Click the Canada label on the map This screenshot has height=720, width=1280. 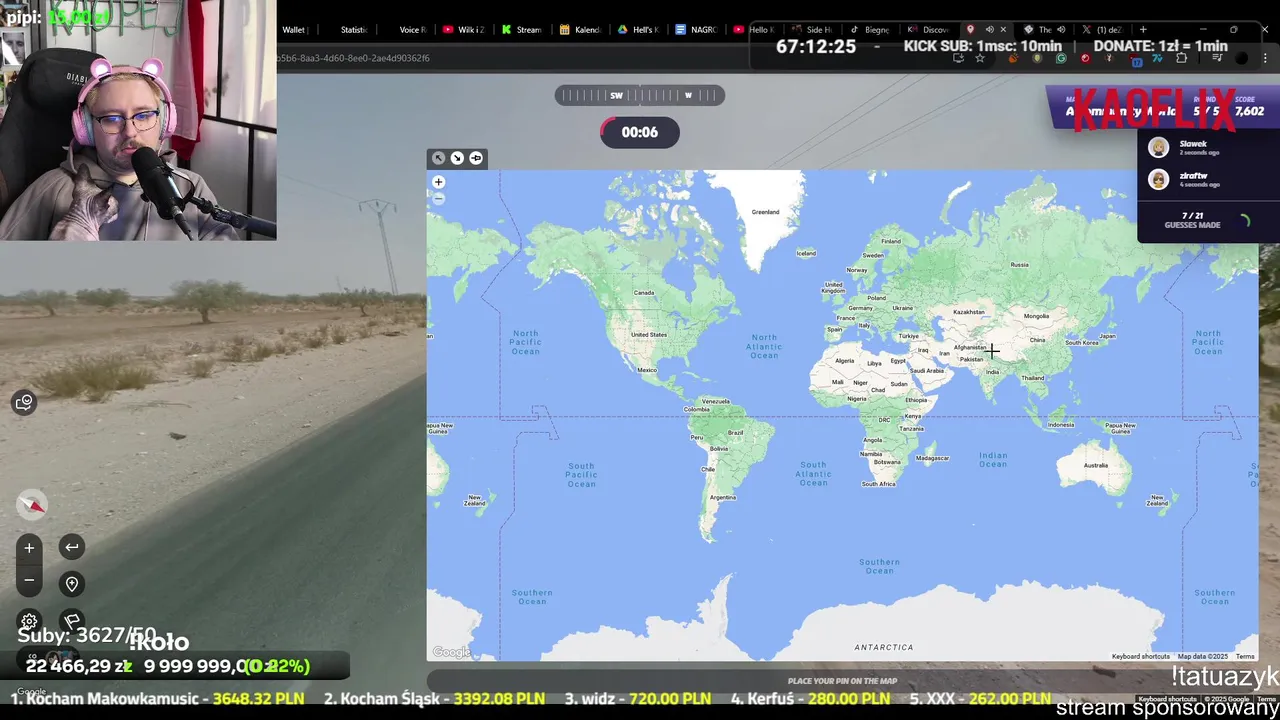643,293
